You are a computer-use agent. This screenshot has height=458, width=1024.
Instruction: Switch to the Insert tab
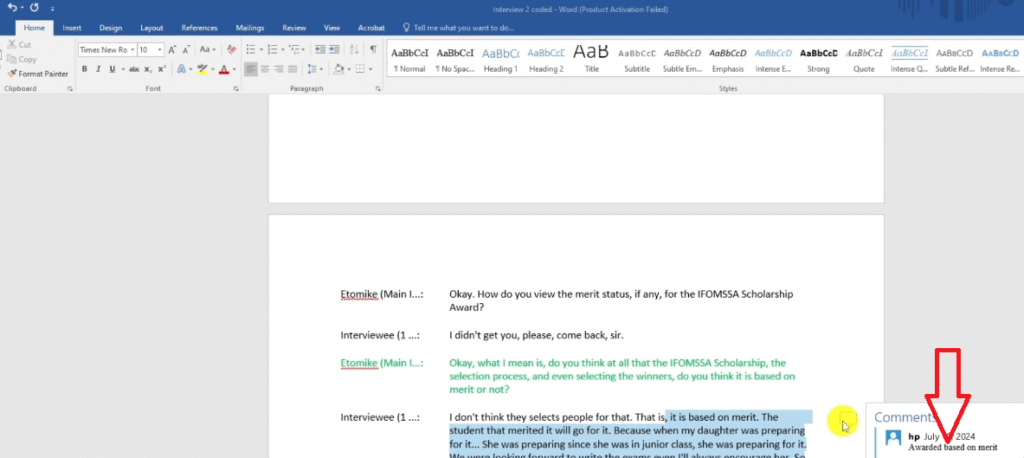point(72,28)
